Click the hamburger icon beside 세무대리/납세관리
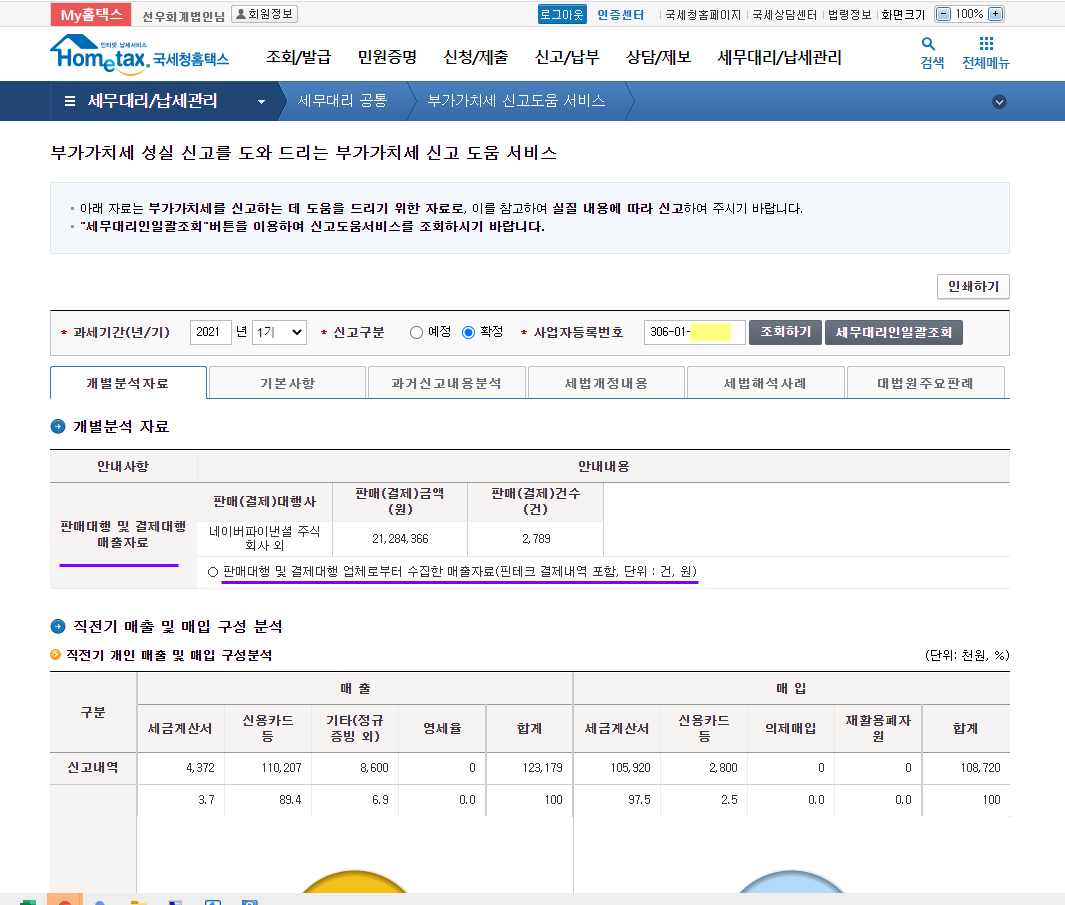Image resolution: width=1065 pixels, height=905 pixels. [x=70, y=101]
